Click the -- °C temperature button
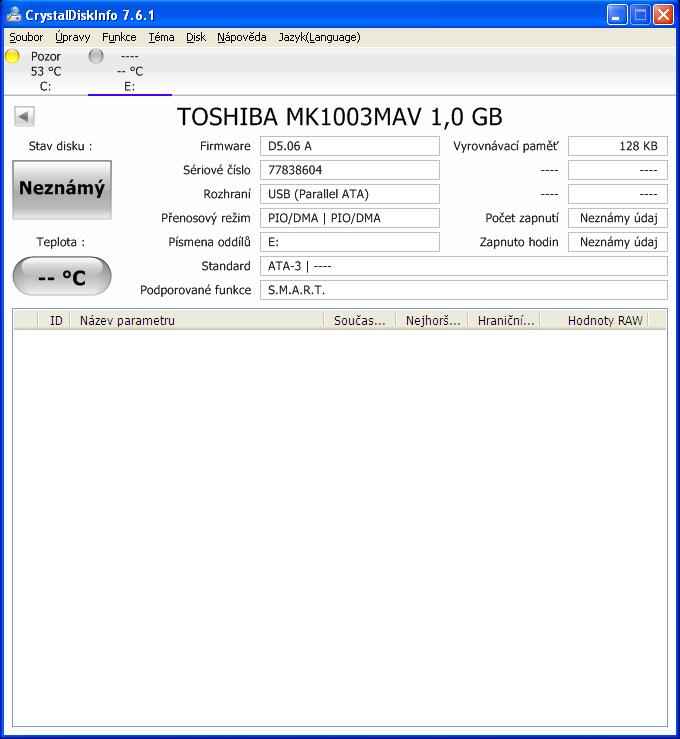Screen dimensions: 680x739 click(62, 277)
